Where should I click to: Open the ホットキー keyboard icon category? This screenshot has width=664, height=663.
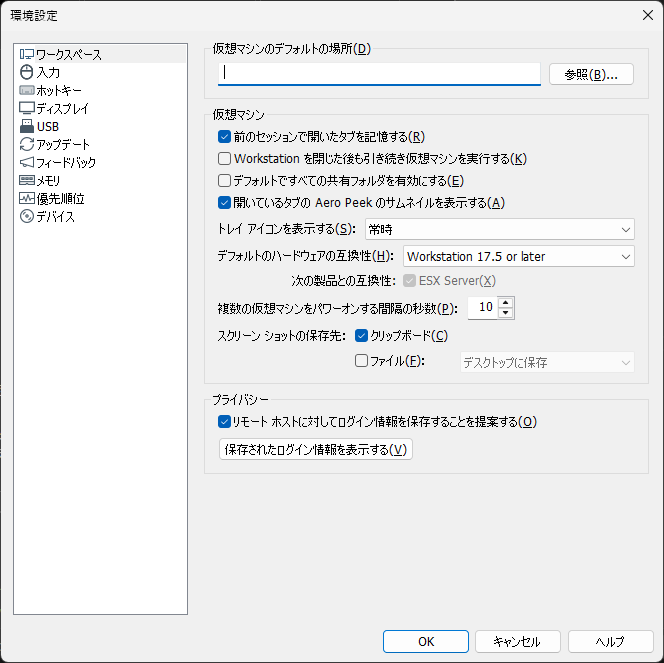pyautogui.click(x=27, y=90)
